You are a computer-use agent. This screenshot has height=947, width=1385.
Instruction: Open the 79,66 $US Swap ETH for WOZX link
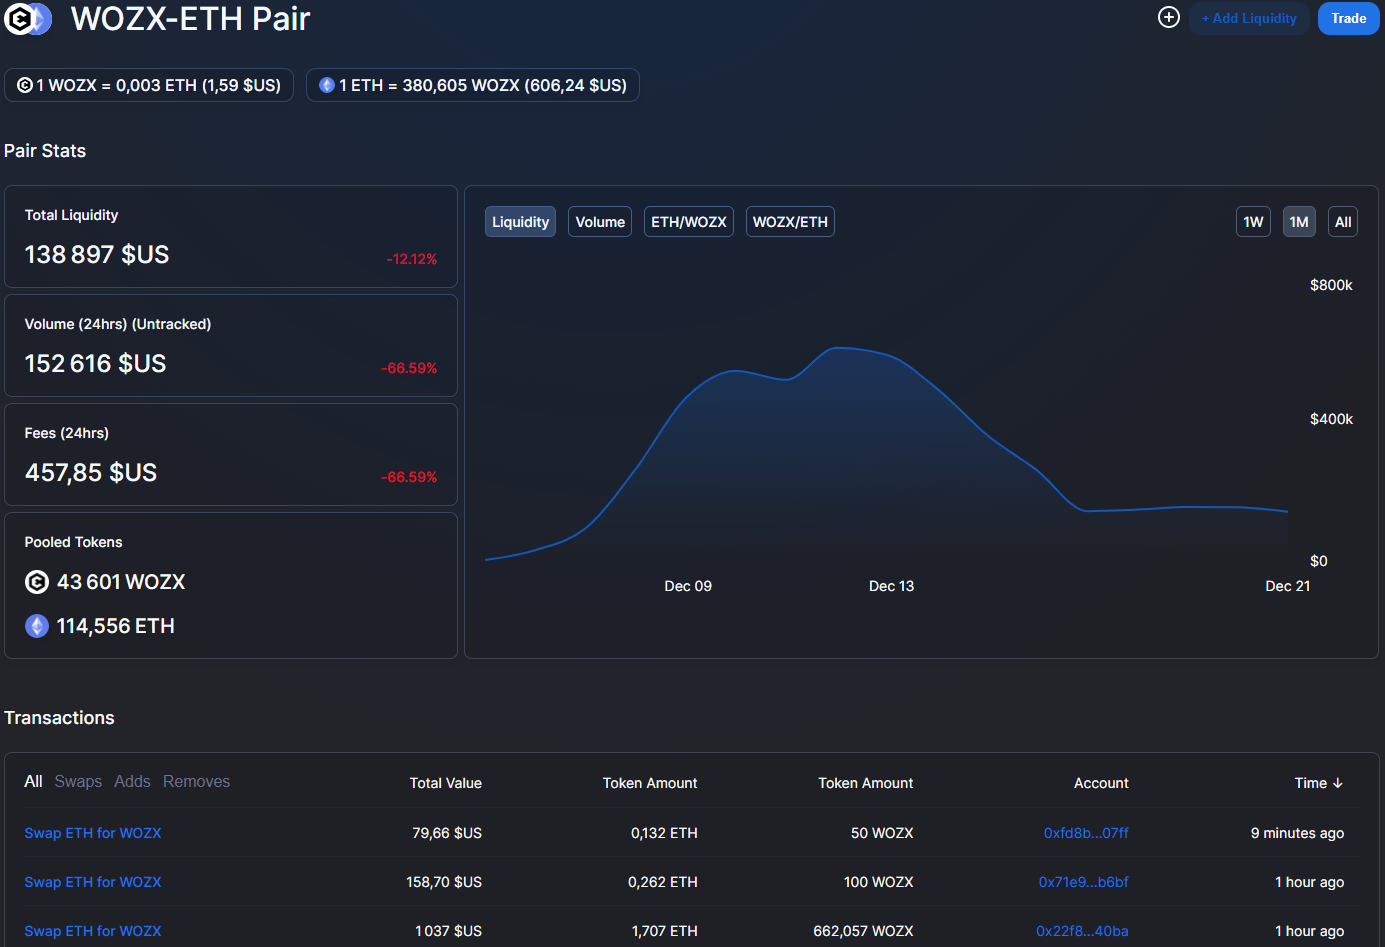pos(93,833)
